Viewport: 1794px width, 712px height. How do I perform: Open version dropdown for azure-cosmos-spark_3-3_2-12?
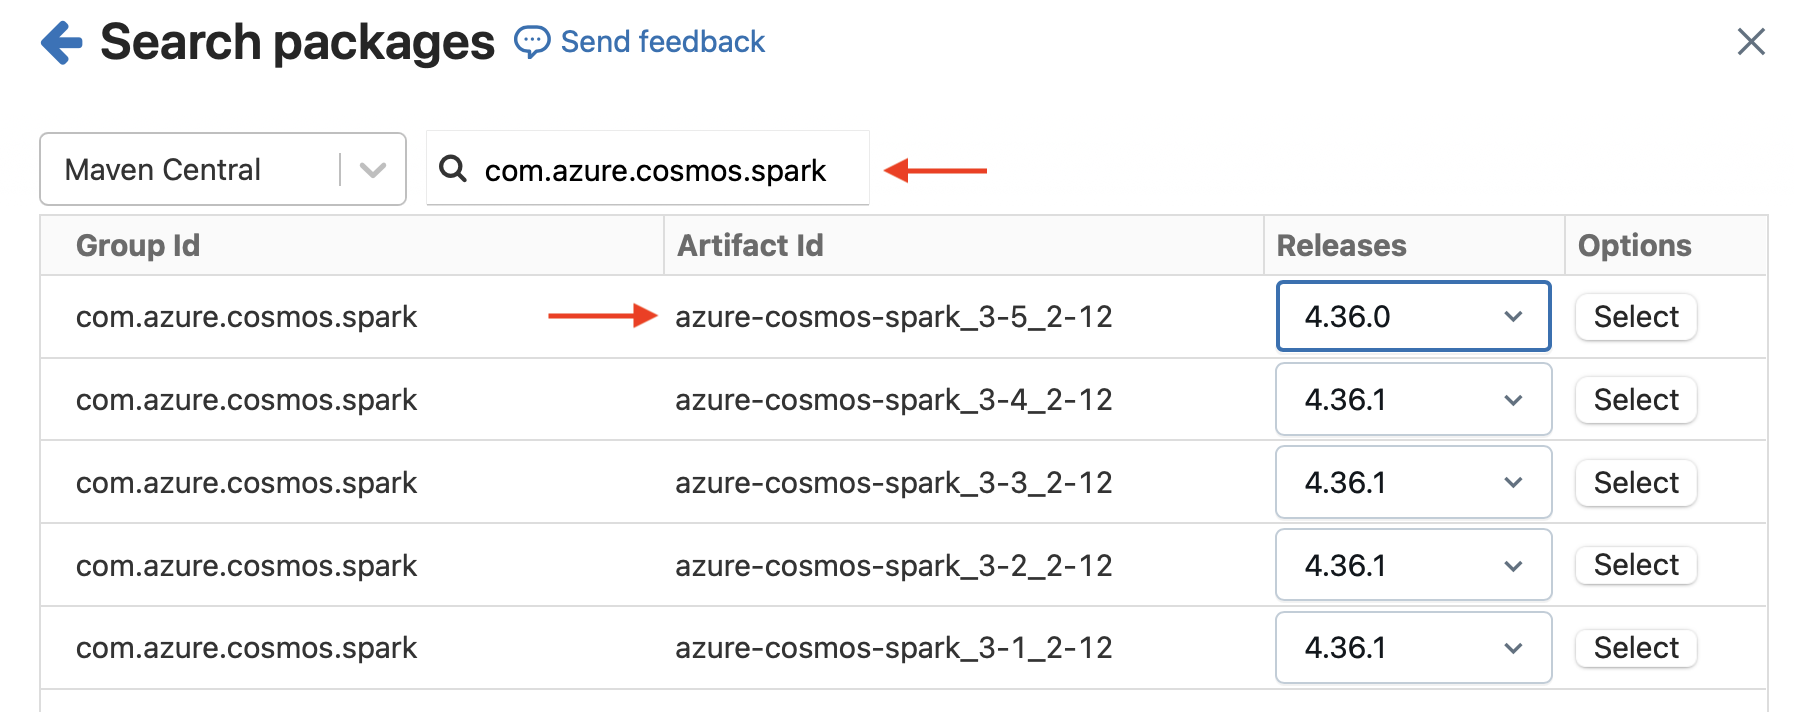[1412, 483]
